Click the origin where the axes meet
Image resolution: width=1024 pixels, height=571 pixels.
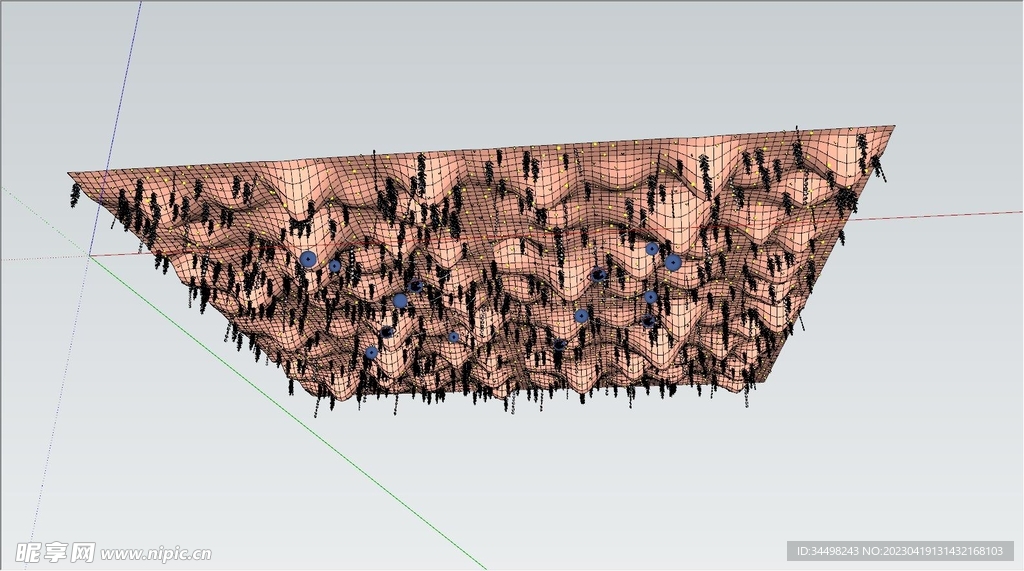(x=91, y=256)
